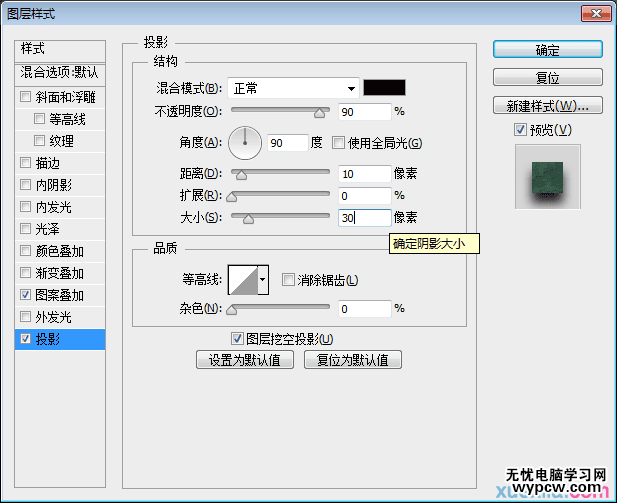This screenshot has width=617, height=503.
Task: Uncheck the 投影 effect checkbox
Action: click(x=25, y=339)
